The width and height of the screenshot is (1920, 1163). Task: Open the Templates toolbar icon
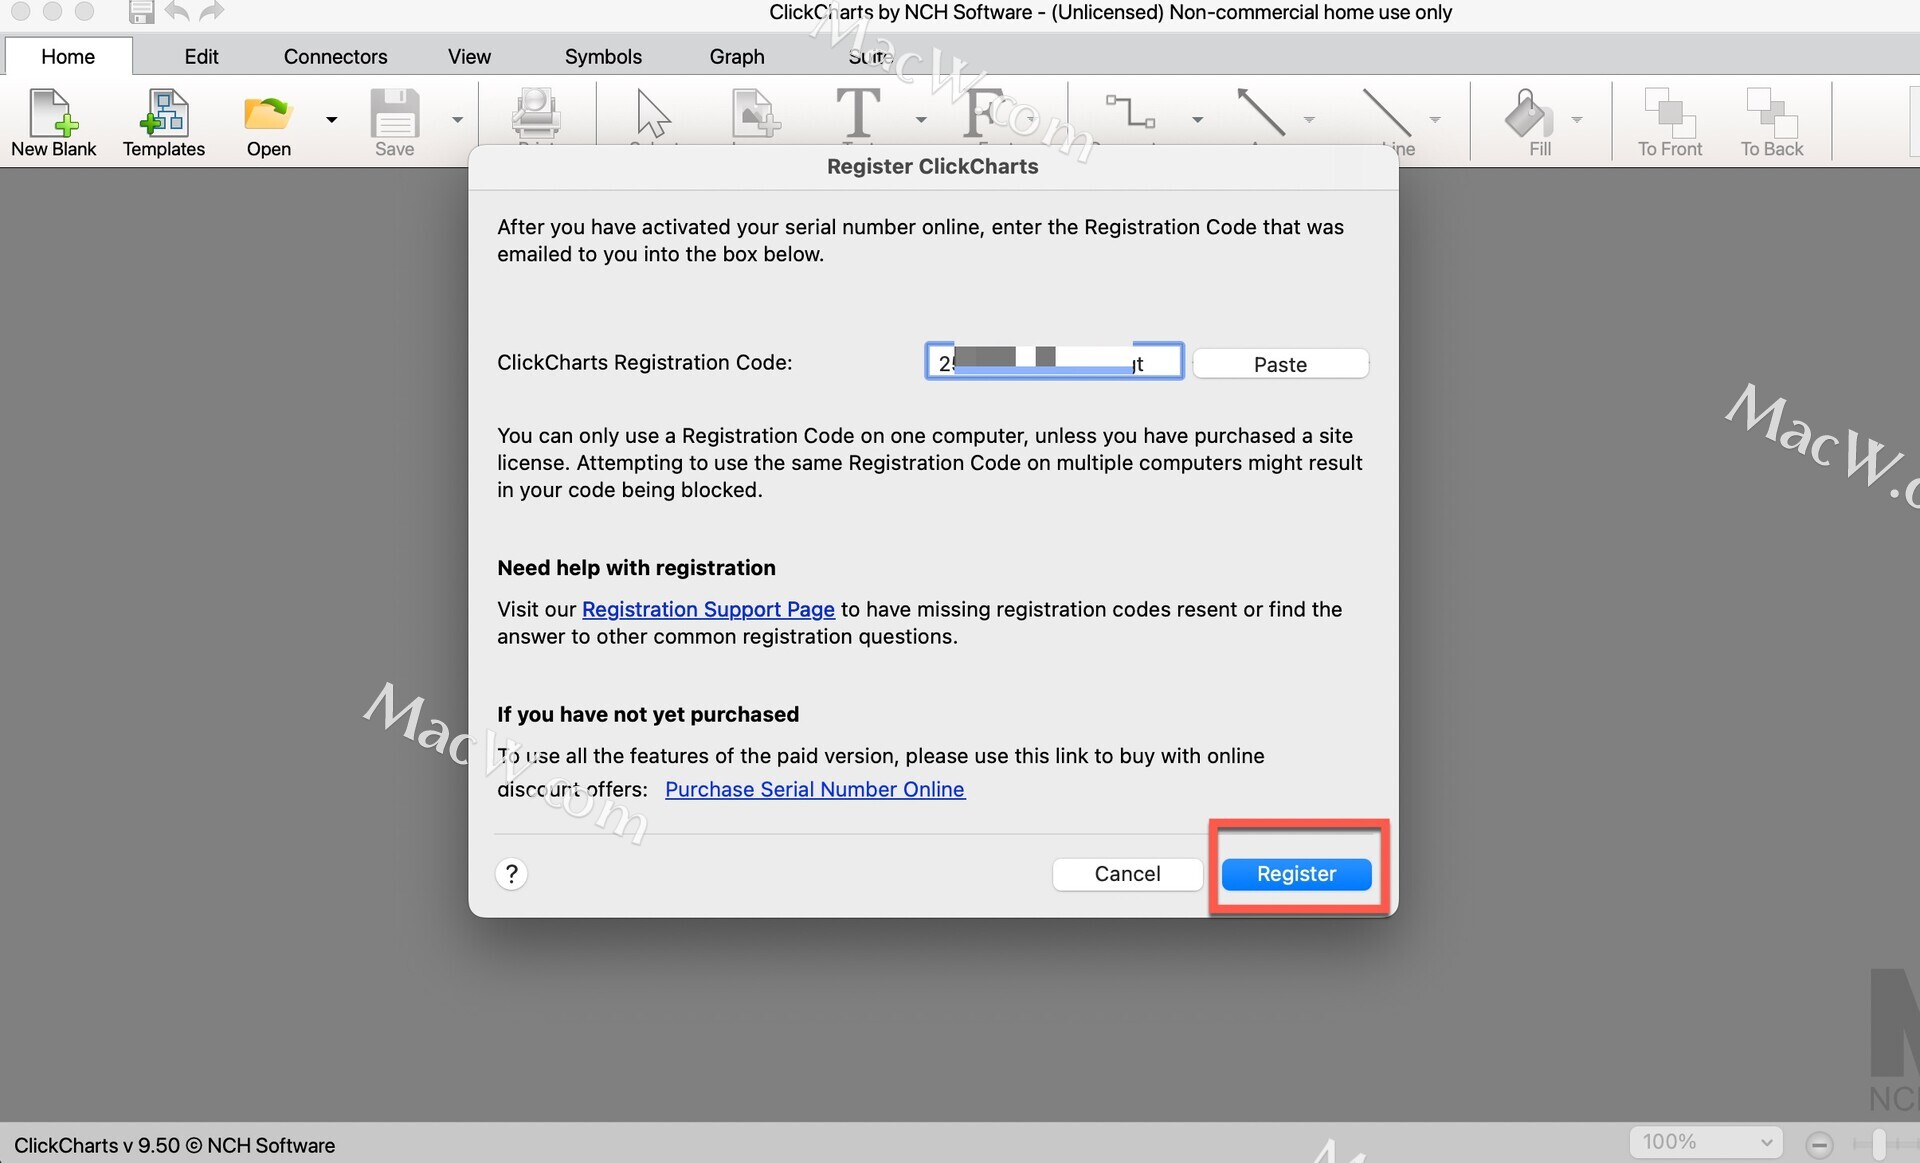pos(164,112)
